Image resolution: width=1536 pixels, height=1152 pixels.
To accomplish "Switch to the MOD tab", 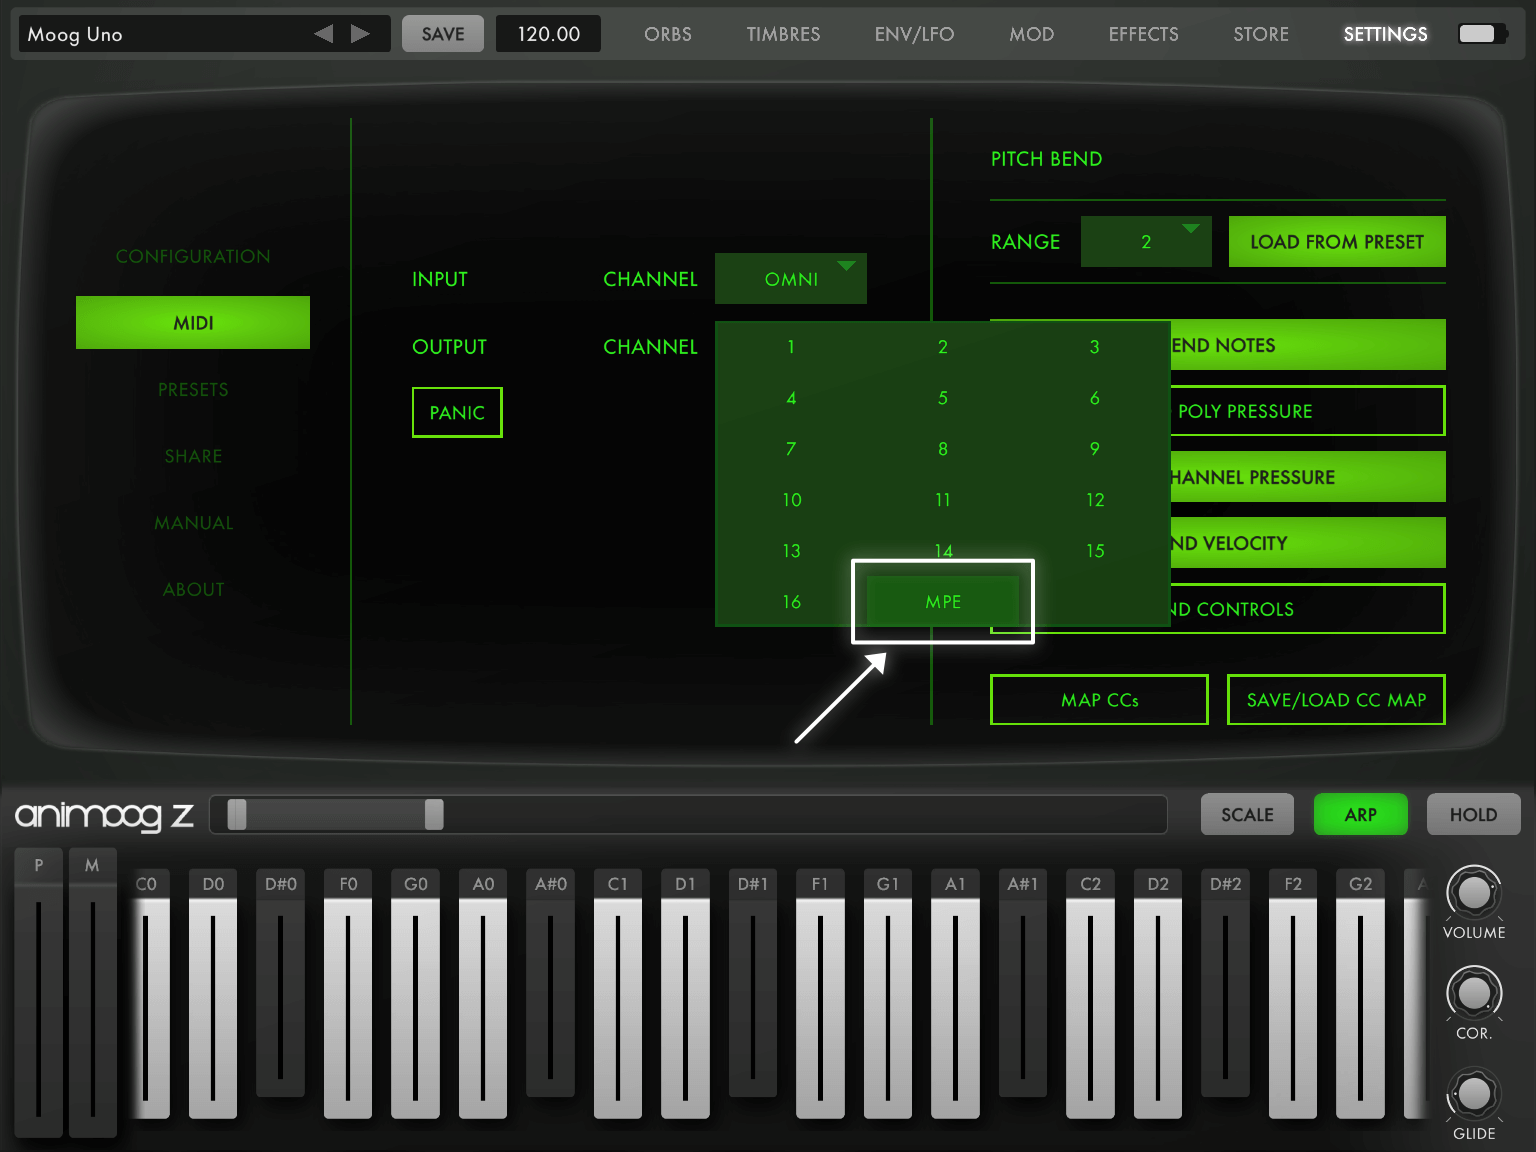I will 1031,34.
